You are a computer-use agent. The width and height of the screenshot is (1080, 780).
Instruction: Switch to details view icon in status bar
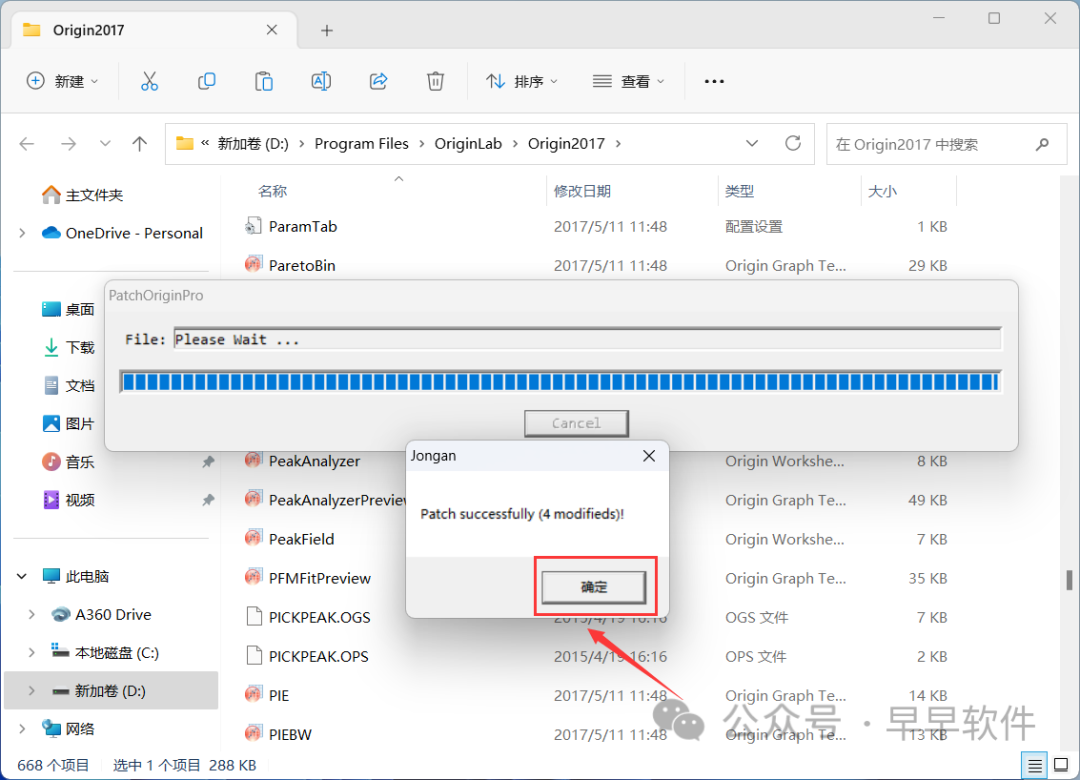tap(1037, 765)
